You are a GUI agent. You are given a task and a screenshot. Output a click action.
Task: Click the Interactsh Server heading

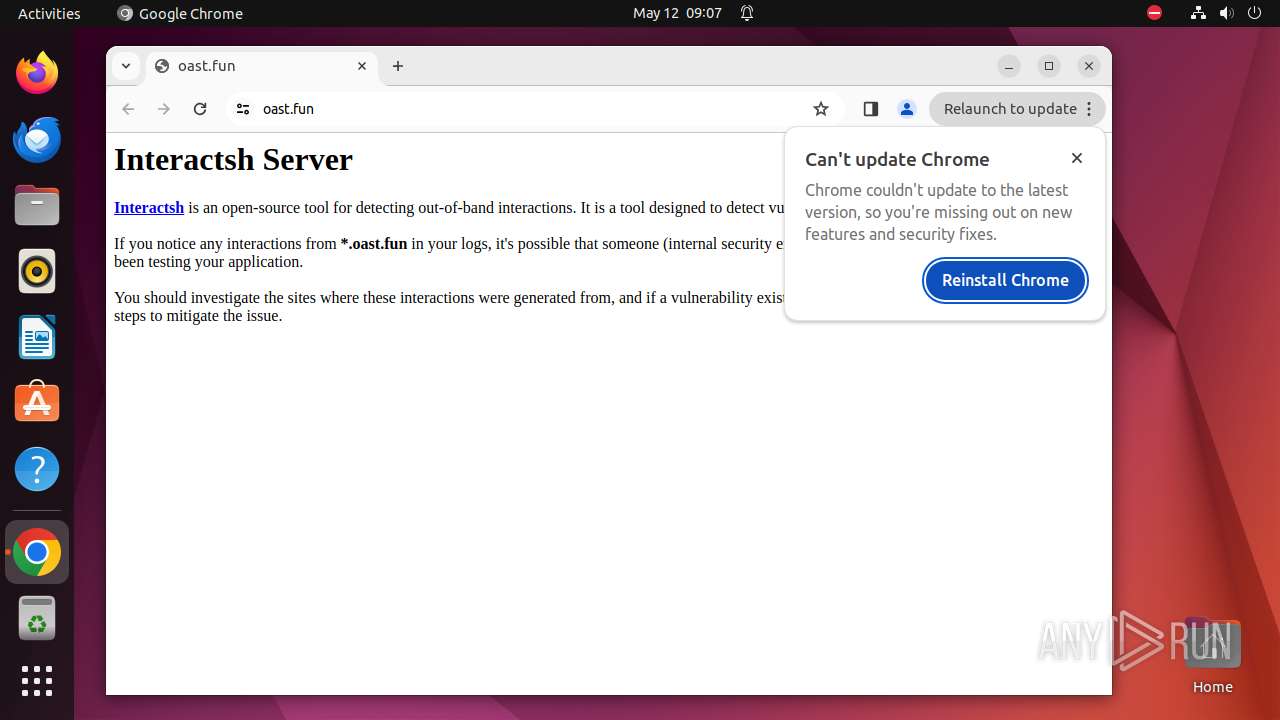[x=233, y=160]
